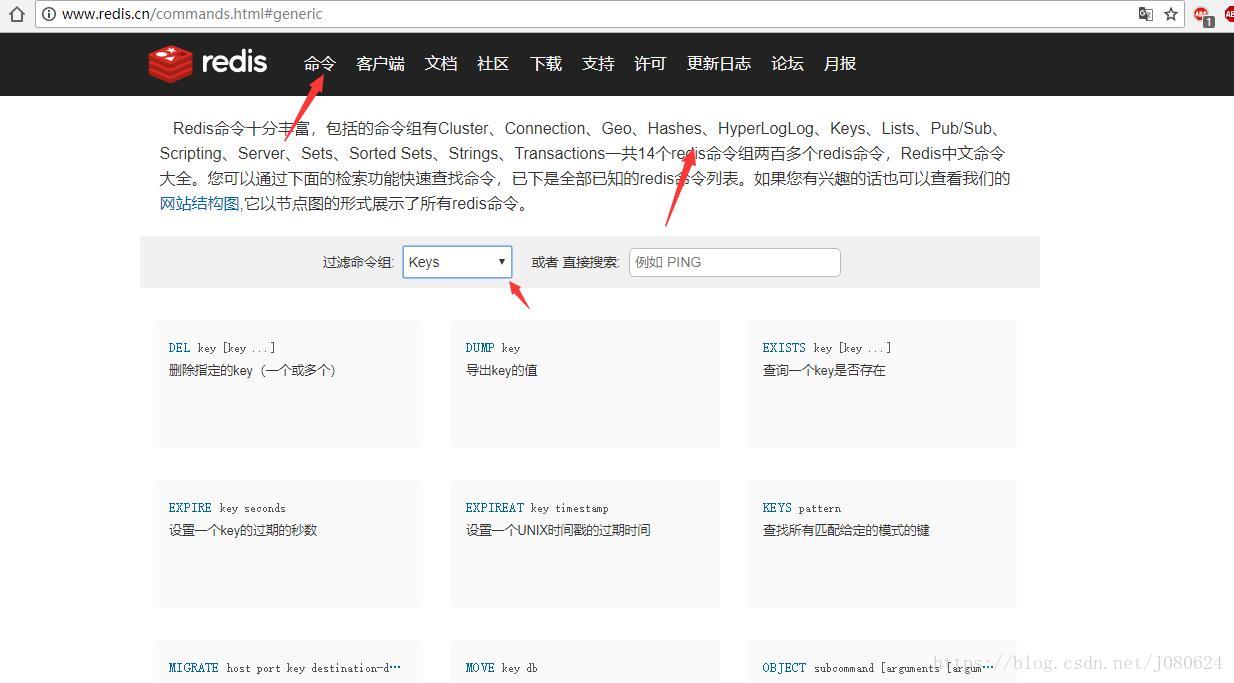Viewport: 1234px width, 683px height.
Task: Open the DUMP key command card
Action: [x=585, y=384]
